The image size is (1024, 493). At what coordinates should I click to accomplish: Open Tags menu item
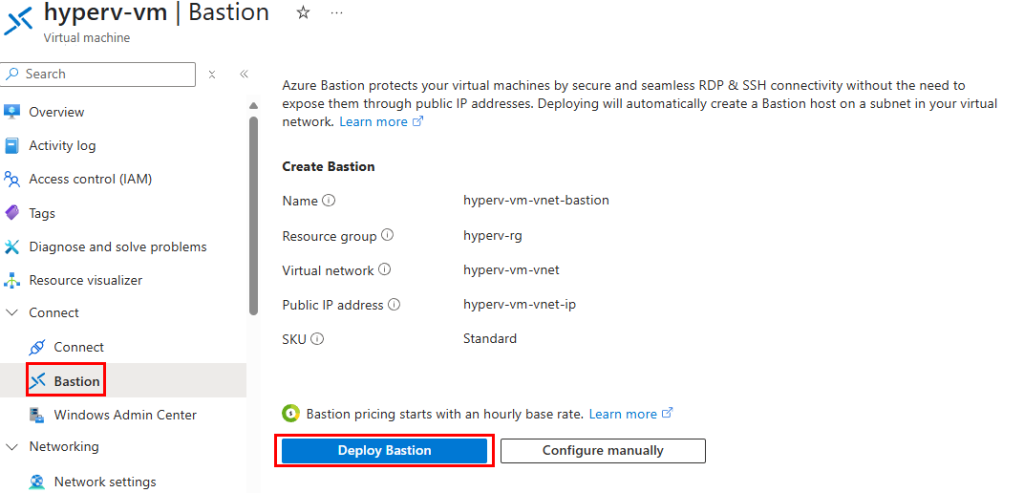pos(42,214)
